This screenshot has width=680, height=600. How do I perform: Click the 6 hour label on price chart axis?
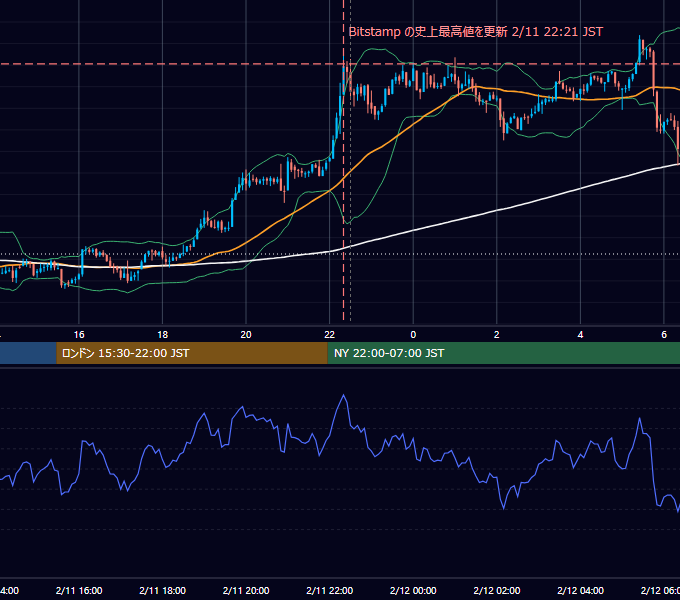pyautogui.click(x=664, y=335)
